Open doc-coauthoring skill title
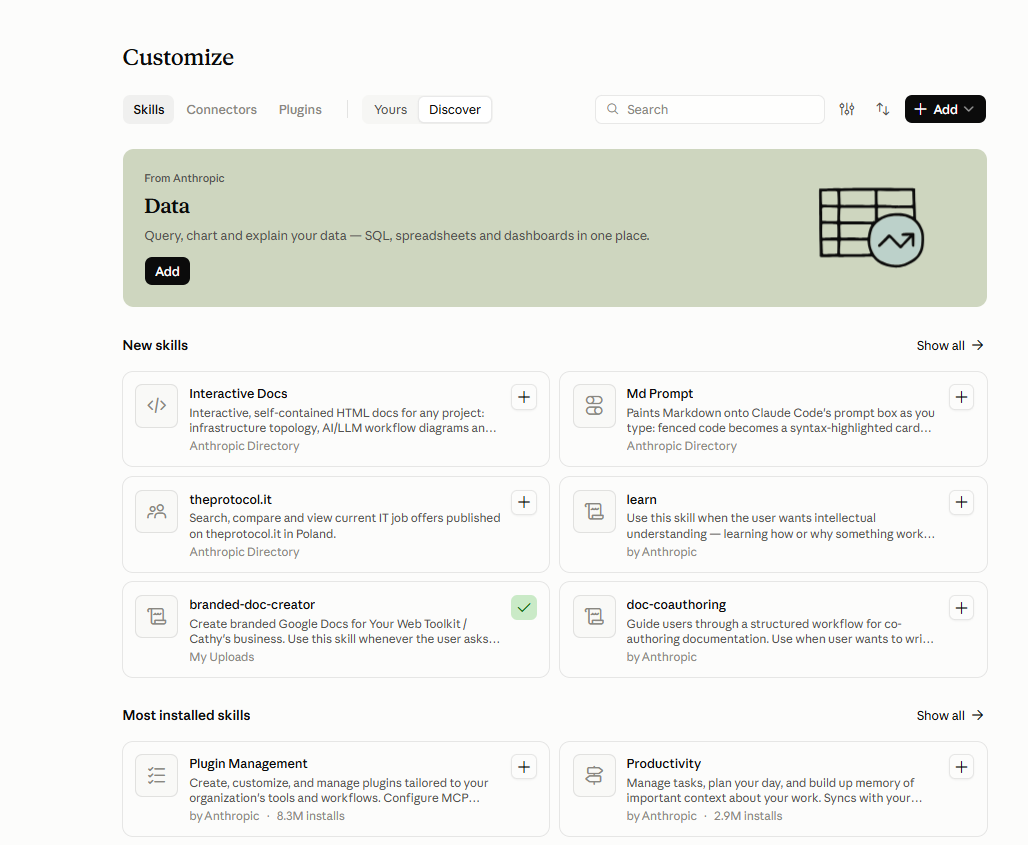The width and height of the screenshot is (1028, 845). (x=676, y=604)
